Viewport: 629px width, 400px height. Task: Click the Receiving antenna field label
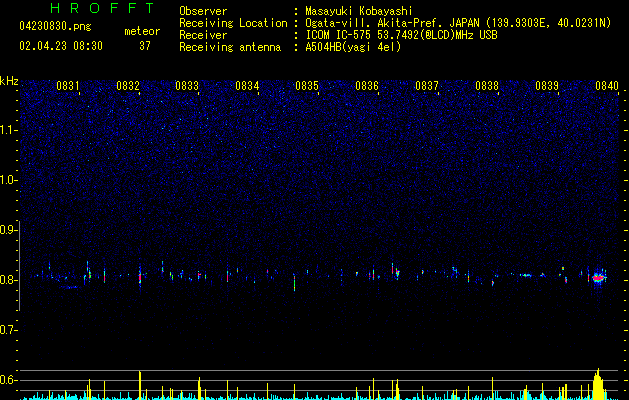tap(230, 47)
